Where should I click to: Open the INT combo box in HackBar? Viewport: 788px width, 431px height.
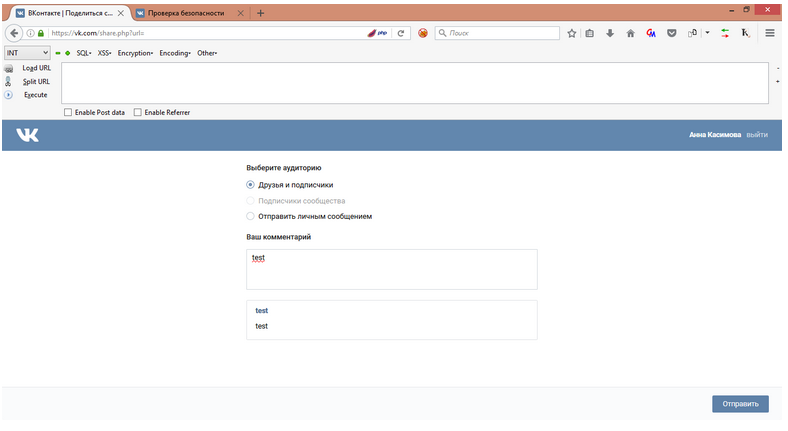pyautogui.click(x=27, y=52)
